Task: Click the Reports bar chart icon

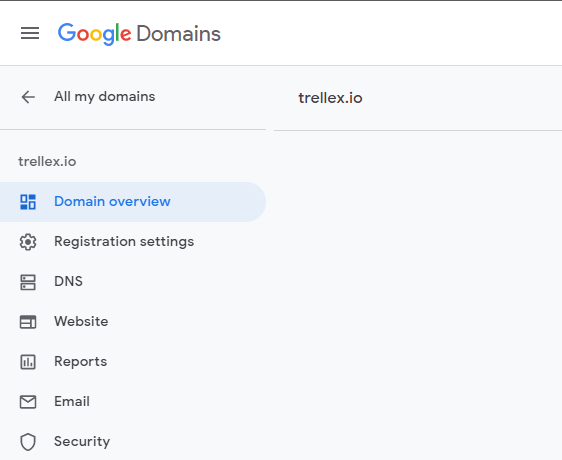Action: [x=28, y=362]
